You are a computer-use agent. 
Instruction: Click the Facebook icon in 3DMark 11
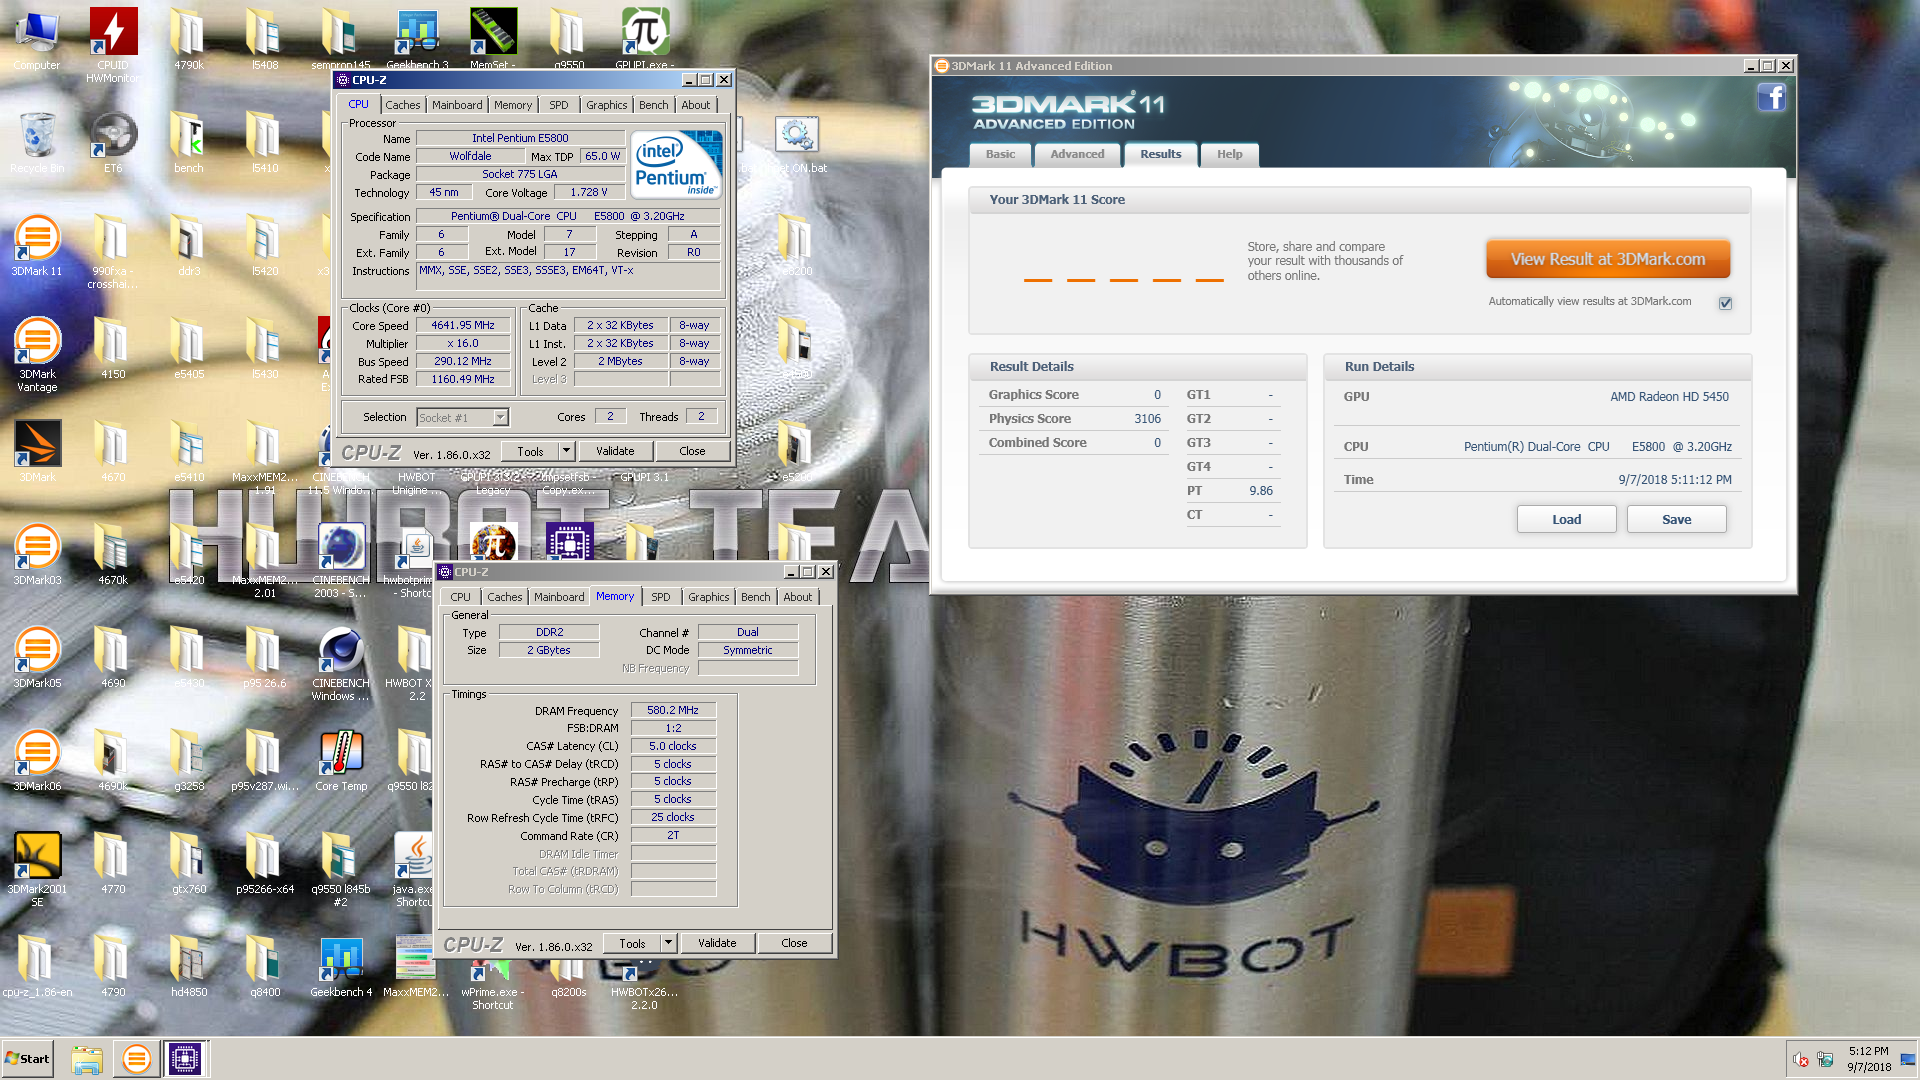(1771, 98)
